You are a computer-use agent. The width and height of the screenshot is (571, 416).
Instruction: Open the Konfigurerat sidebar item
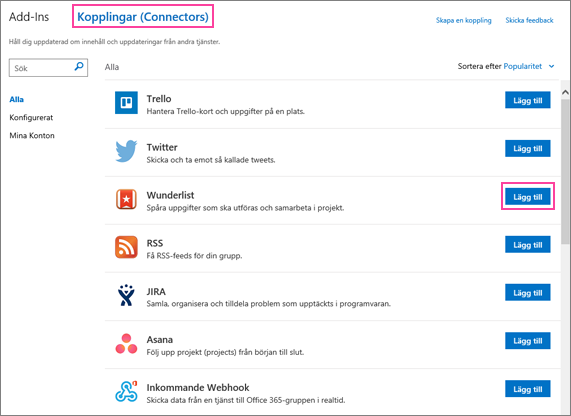pyautogui.click(x=31, y=118)
